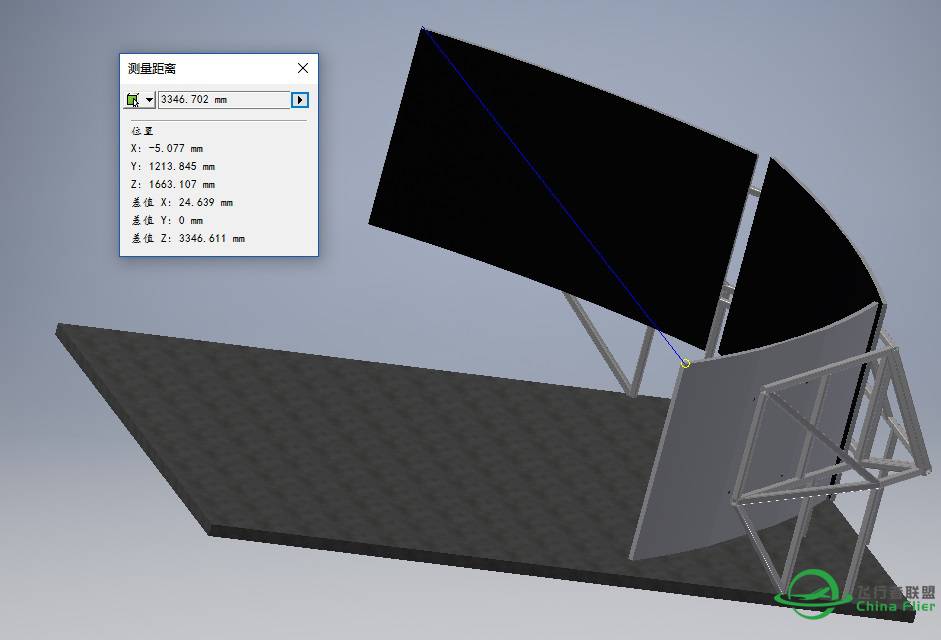This screenshot has height=640, width=941.
Task: Click the green selection filter icon
Action: click(x=132, y=100)
